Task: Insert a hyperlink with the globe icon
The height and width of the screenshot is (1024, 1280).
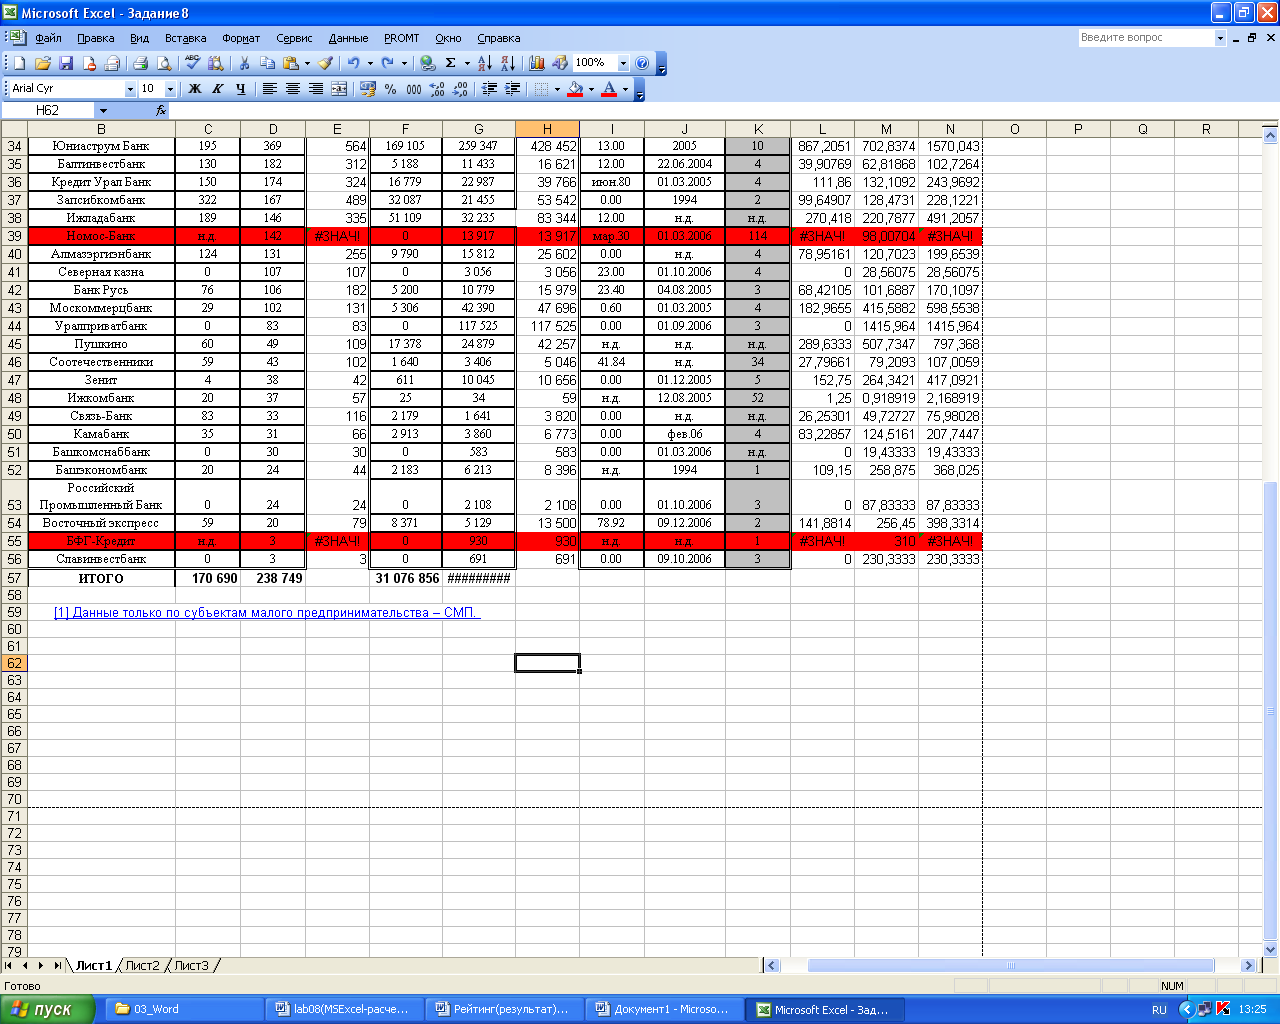Action: [428, 63]
